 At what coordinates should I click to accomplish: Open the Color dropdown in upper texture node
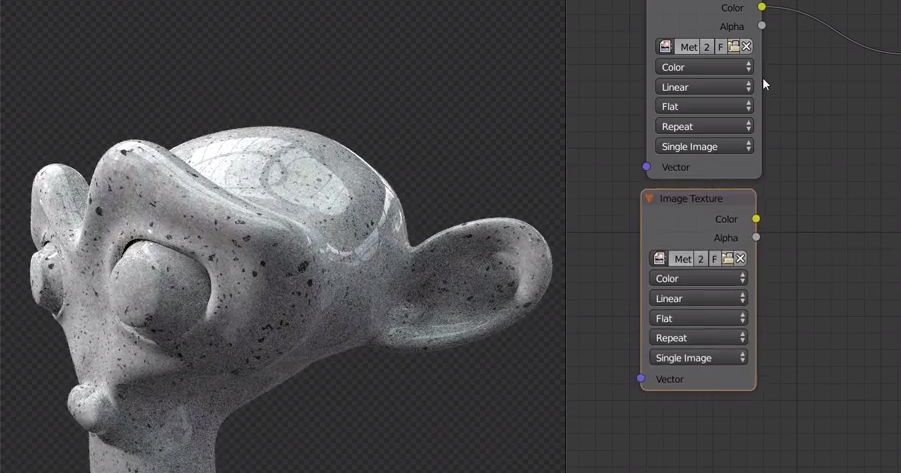tap(704, 67)
